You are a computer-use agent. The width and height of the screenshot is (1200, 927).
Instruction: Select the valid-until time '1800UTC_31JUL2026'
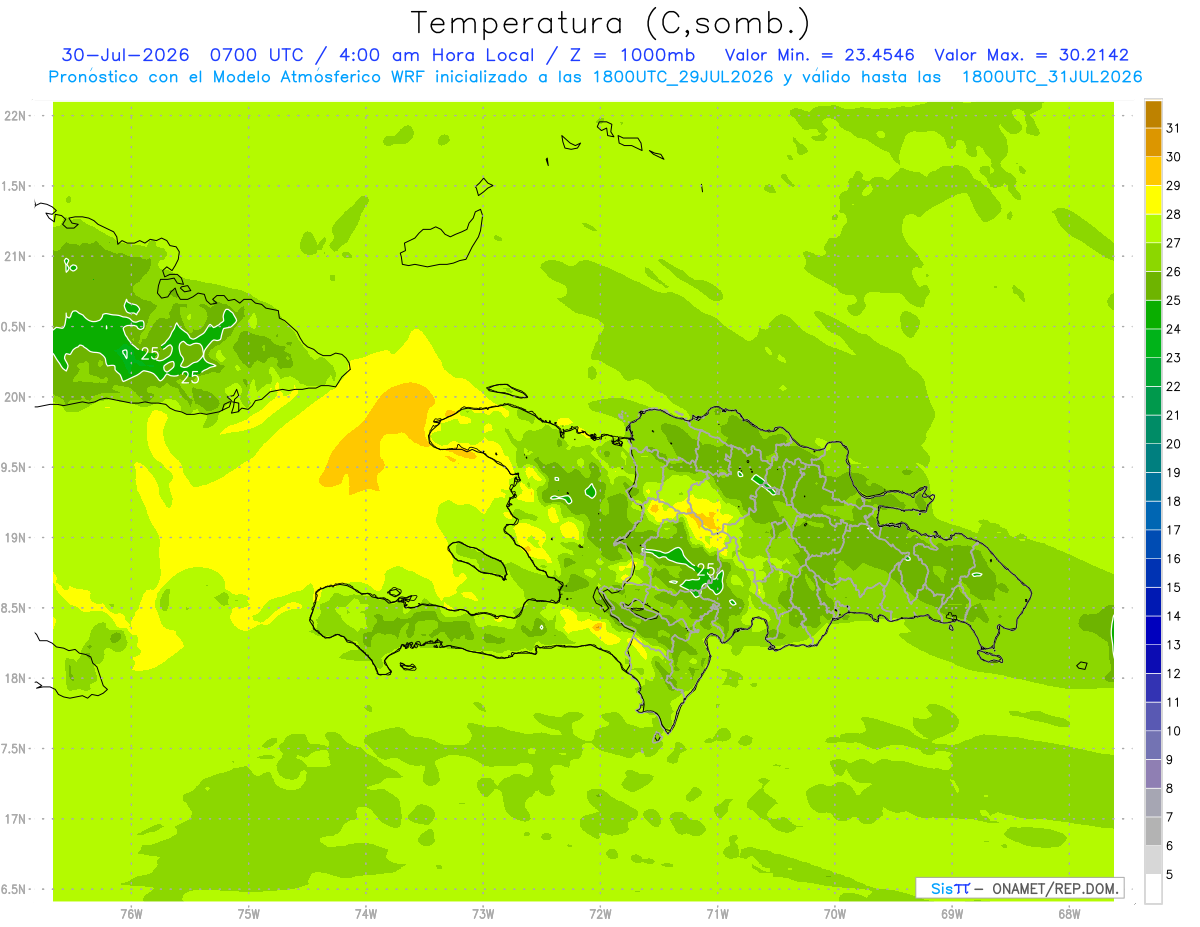pos(1052,77)
